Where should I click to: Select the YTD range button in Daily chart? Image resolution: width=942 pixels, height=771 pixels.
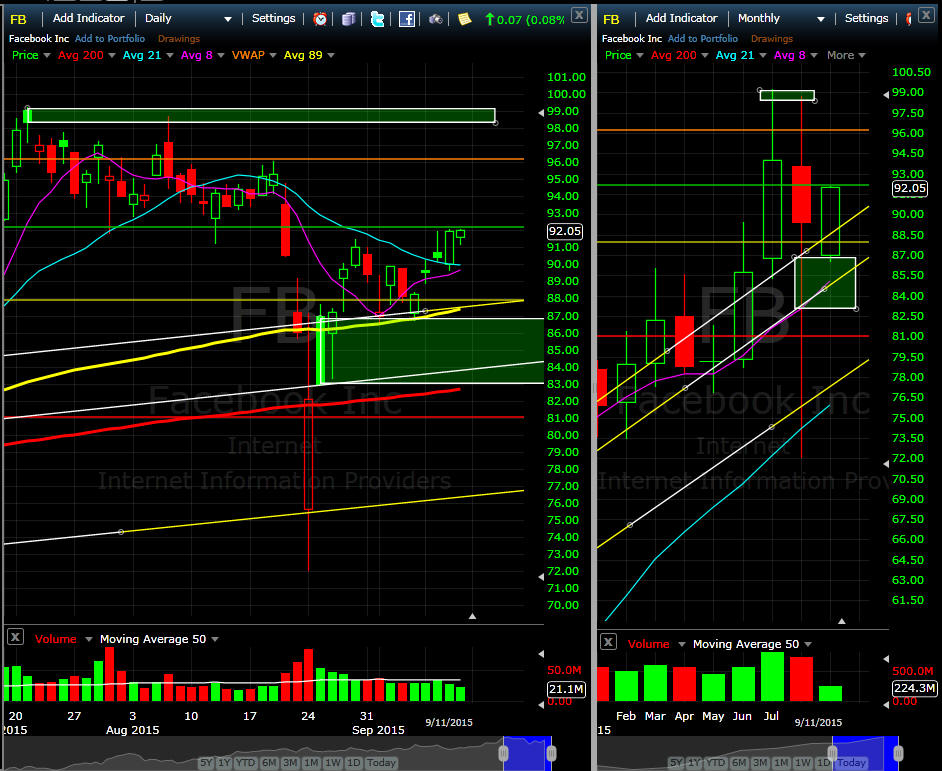(246, 763)
